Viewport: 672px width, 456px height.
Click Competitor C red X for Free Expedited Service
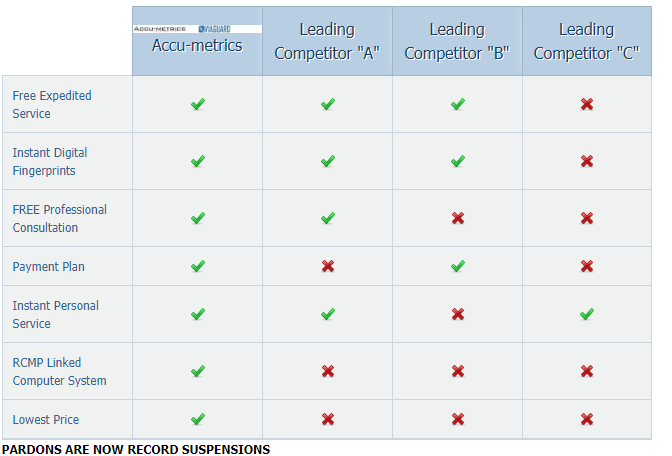[587, 104]
